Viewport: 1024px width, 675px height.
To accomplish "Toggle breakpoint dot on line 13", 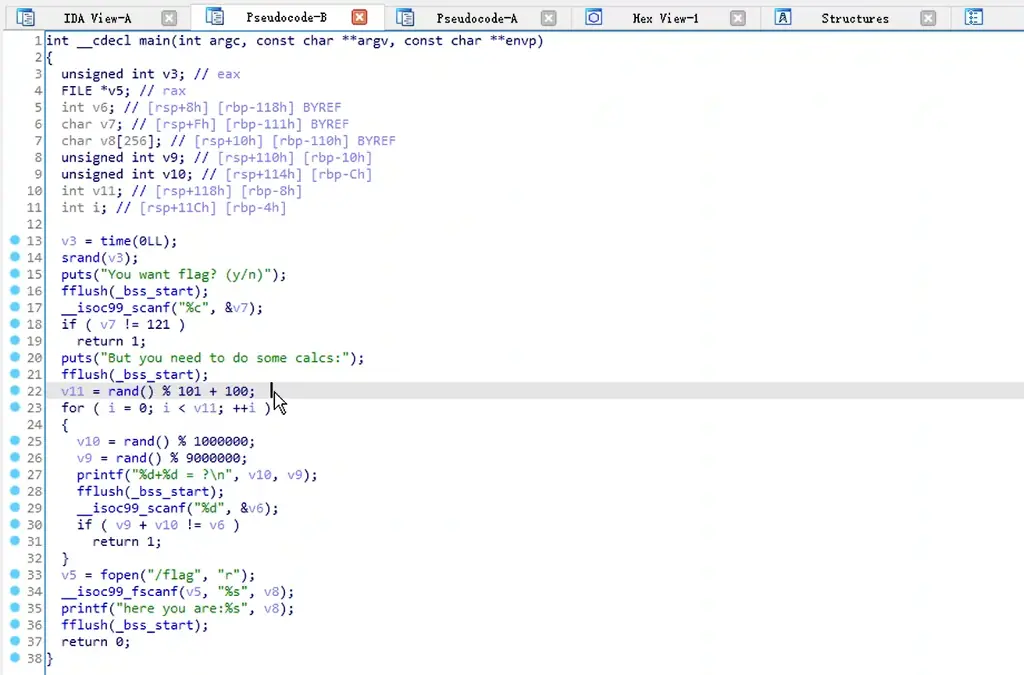I will point(15,241).
